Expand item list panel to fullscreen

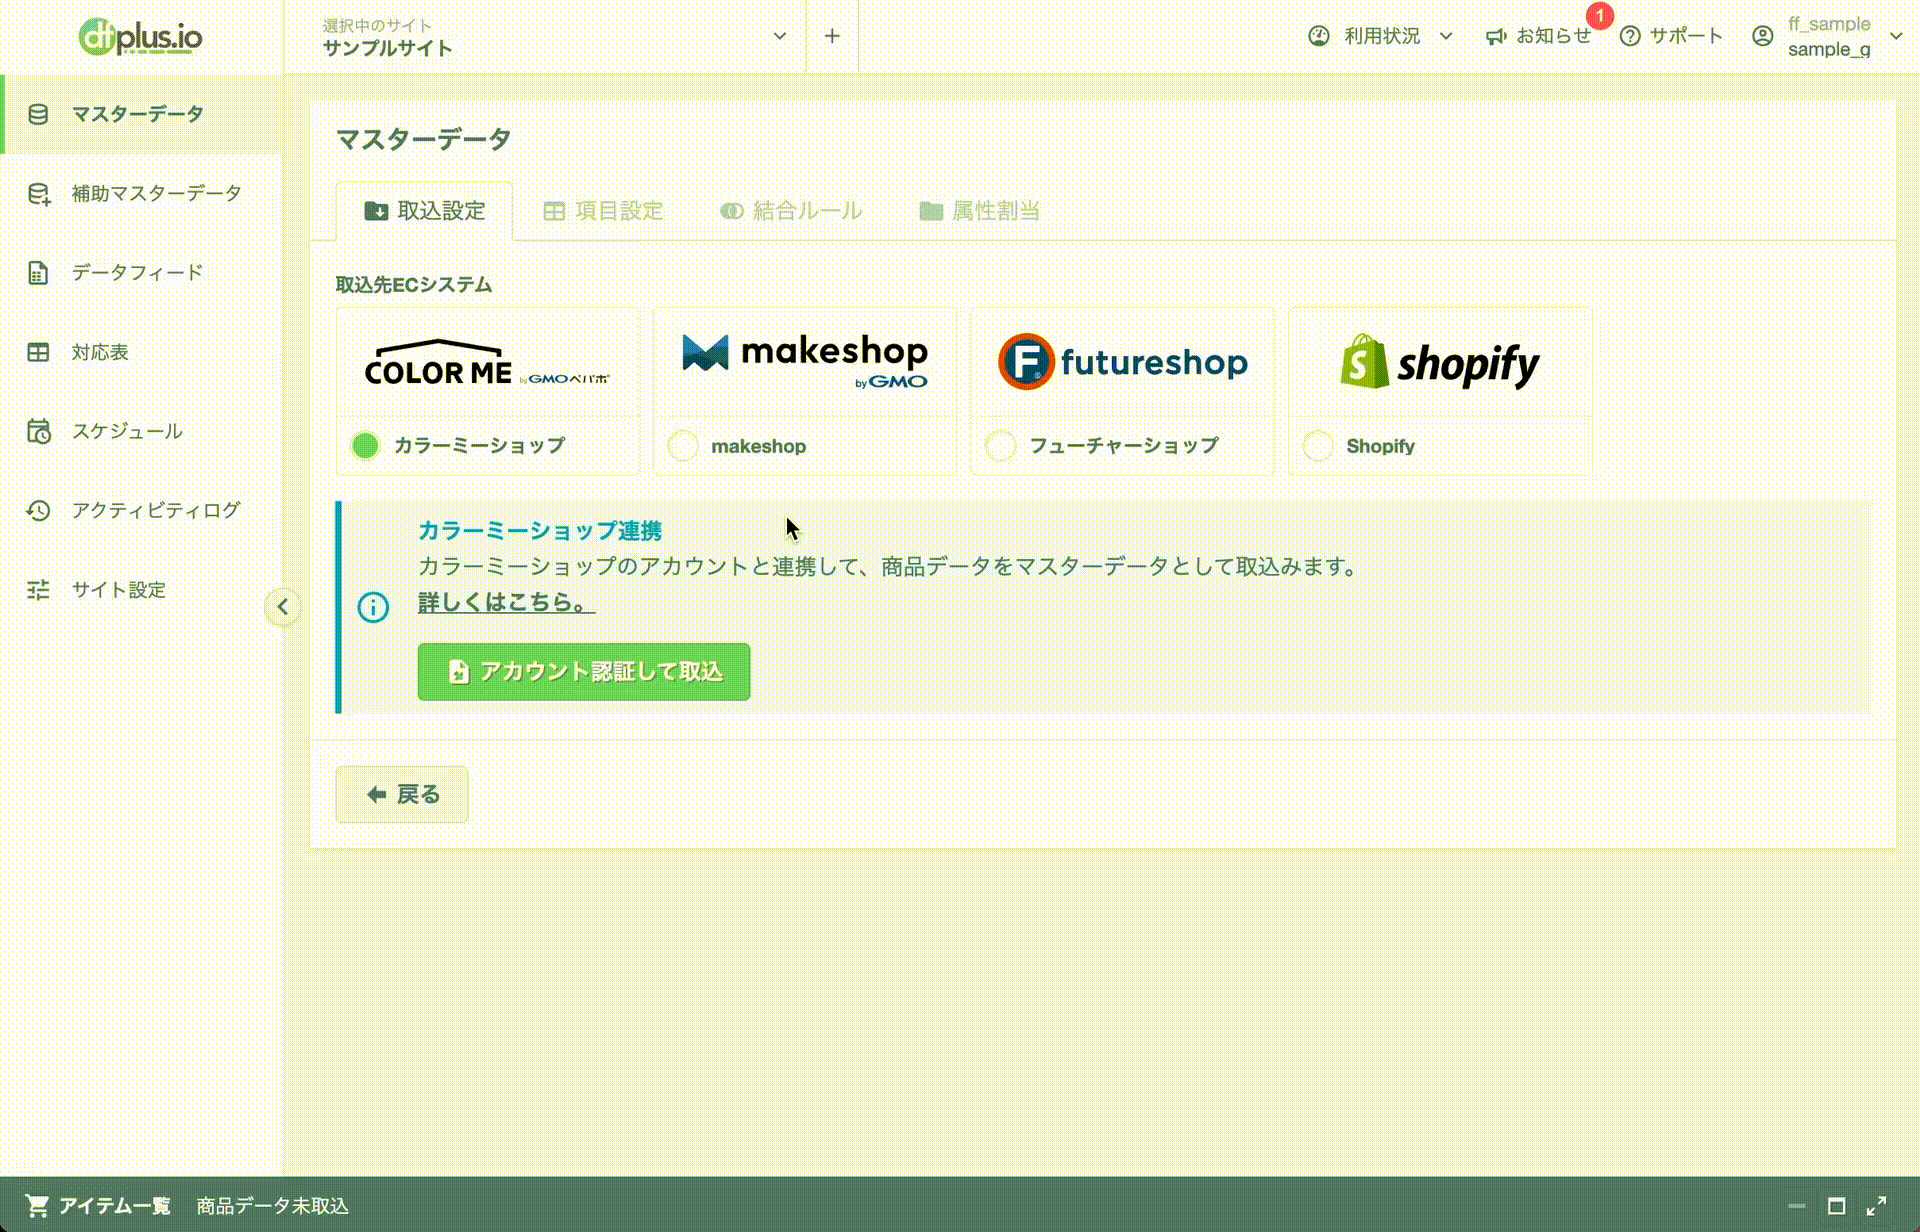(x=1876, y=1206)
